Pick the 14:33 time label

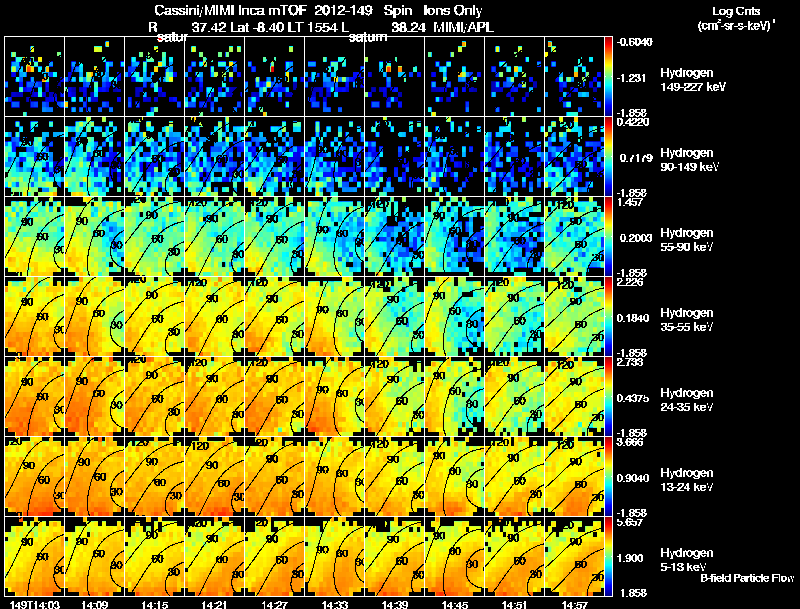(335, 604)
